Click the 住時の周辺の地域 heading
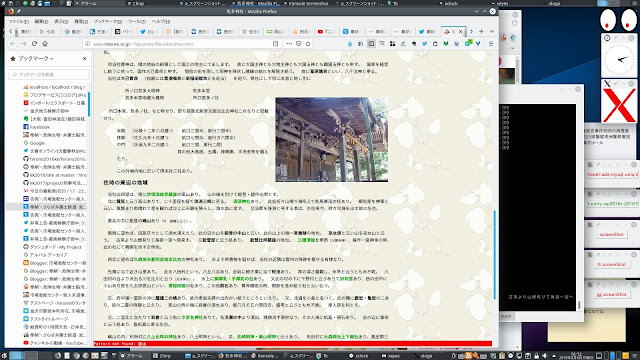Viewport: 640px width, 360px height. coord(126,182)
